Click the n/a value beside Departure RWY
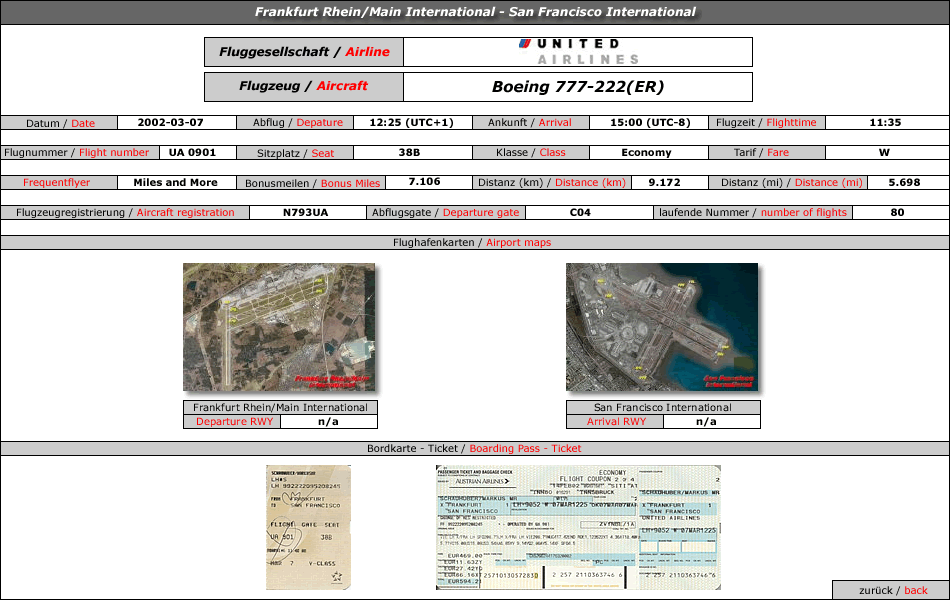The image size is (950, 600). point(328,421)
